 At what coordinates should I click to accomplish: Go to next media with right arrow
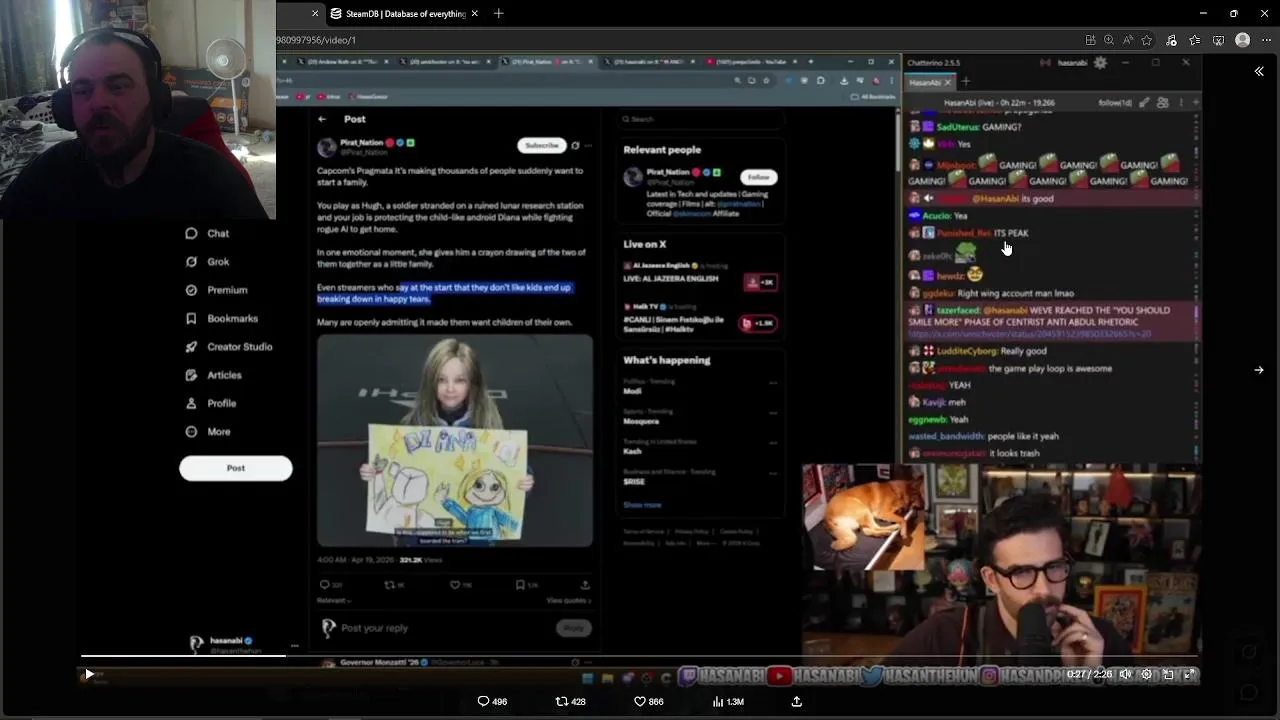click(1259, 370)
